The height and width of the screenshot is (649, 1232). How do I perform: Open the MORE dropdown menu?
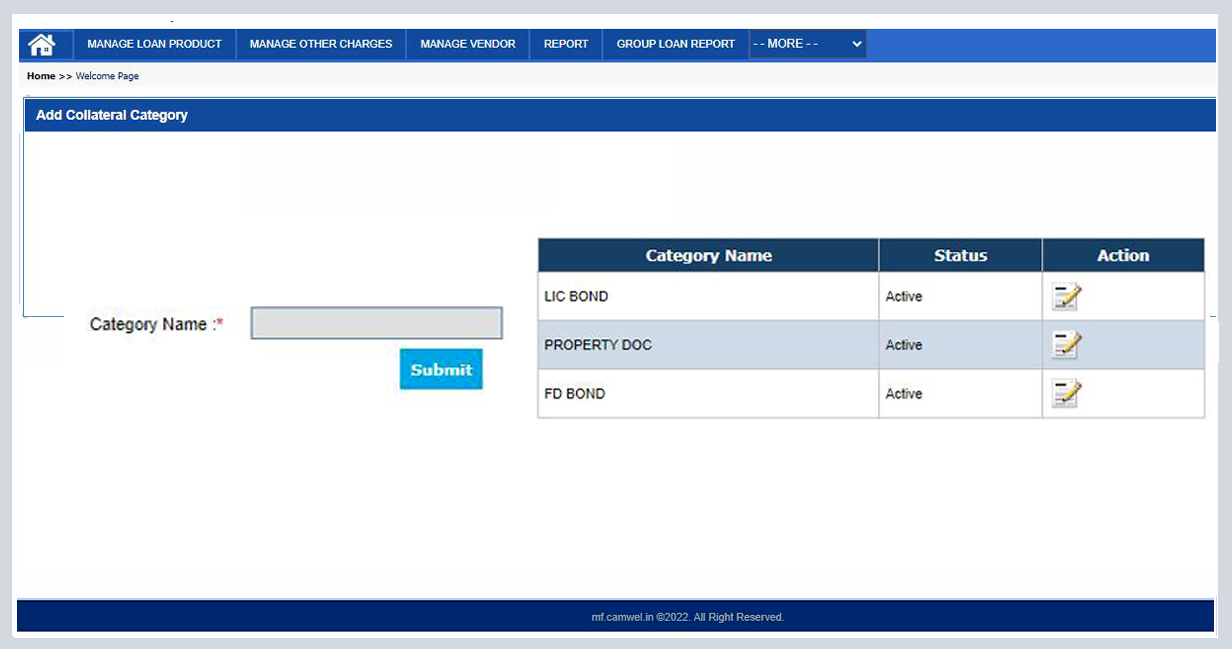coord(807,44)
